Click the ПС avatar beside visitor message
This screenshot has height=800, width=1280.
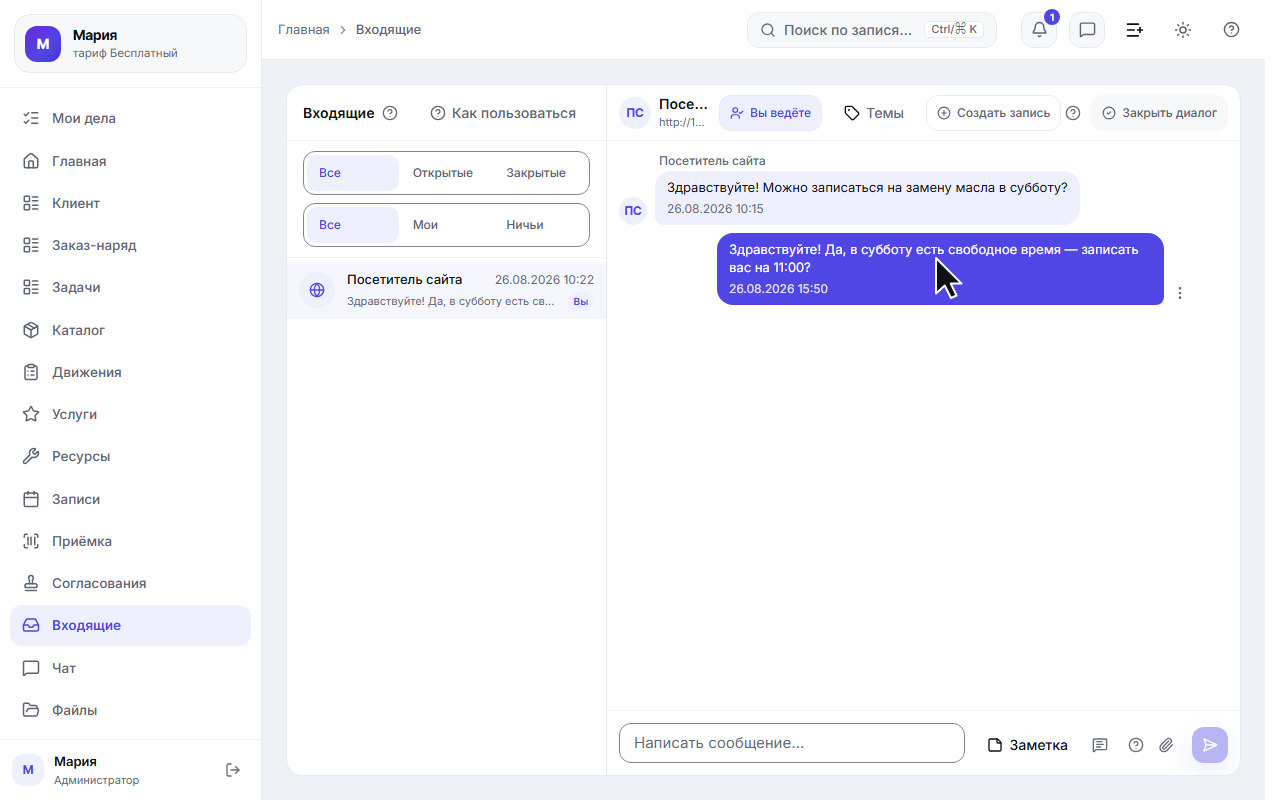point(633,210)
